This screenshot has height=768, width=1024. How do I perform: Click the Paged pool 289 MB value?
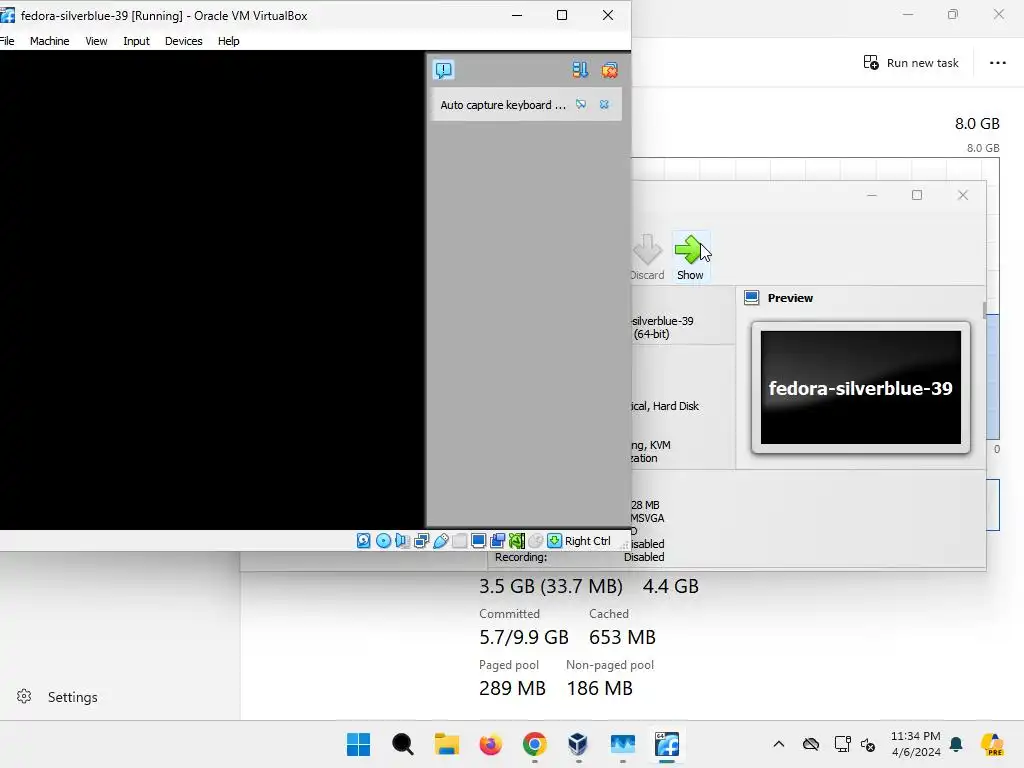point(512,688)
